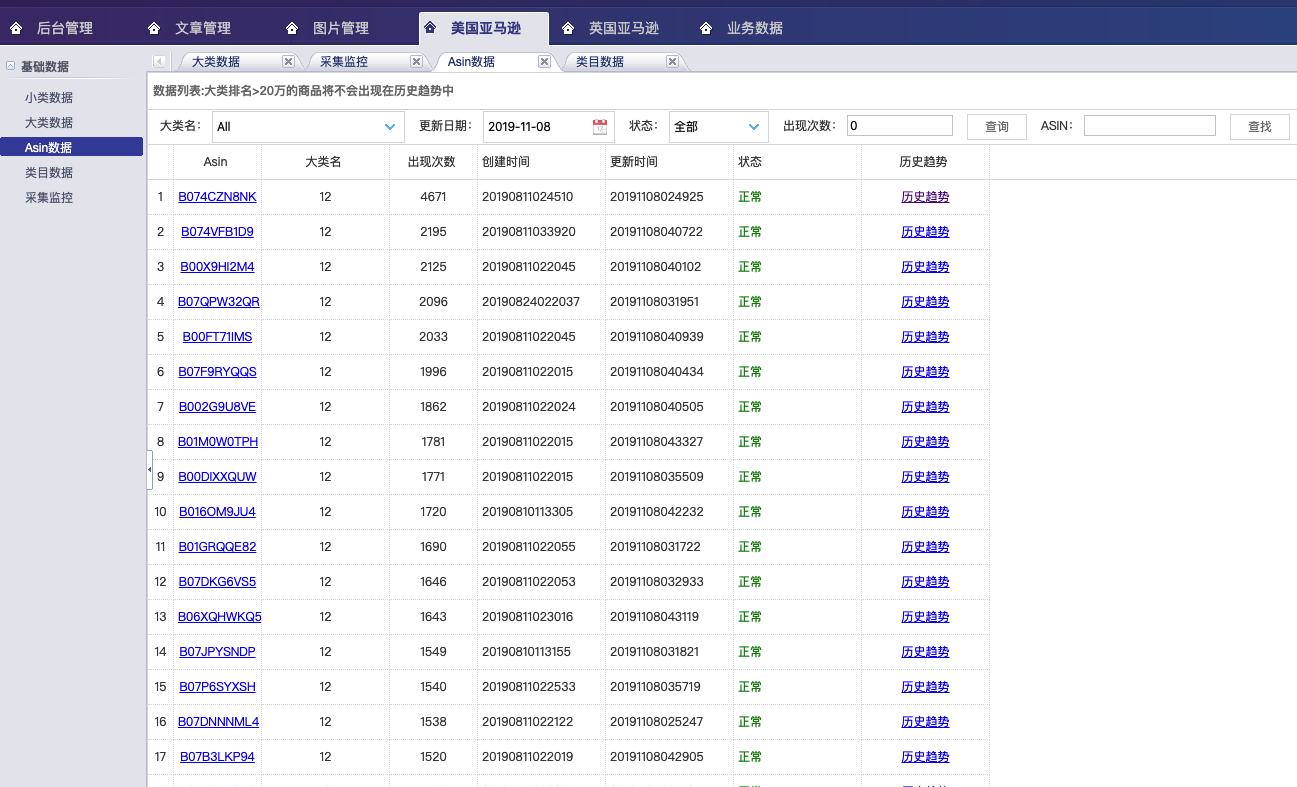Switch to 英国亚马逊 top tab
The width and height of the screenshot is (1297, 787).
[624, 28]
